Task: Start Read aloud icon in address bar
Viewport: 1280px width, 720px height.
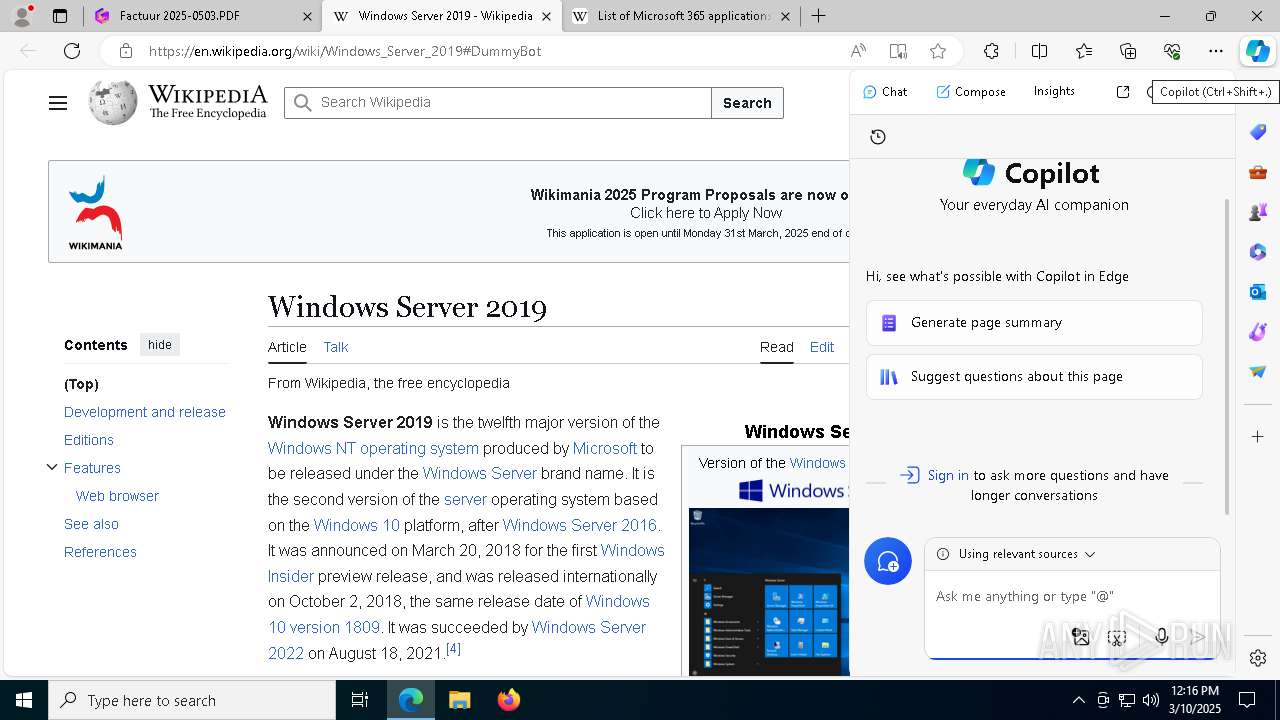Action: click(x=858, y=51)
